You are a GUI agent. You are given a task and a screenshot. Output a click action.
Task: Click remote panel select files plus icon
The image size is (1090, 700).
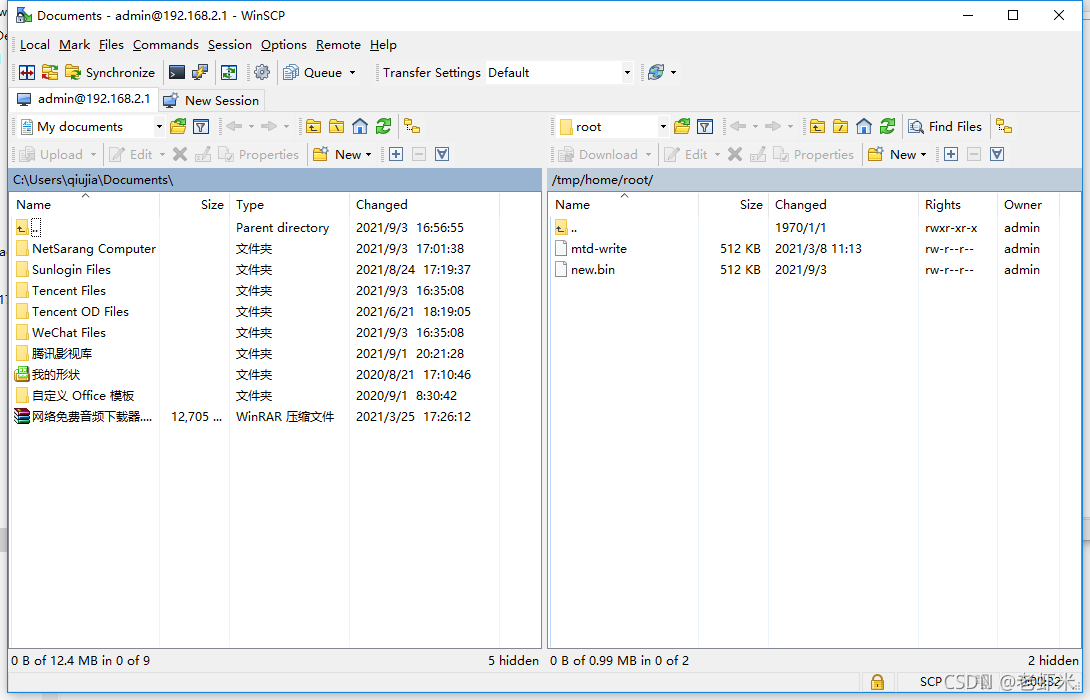coord(951,154)
